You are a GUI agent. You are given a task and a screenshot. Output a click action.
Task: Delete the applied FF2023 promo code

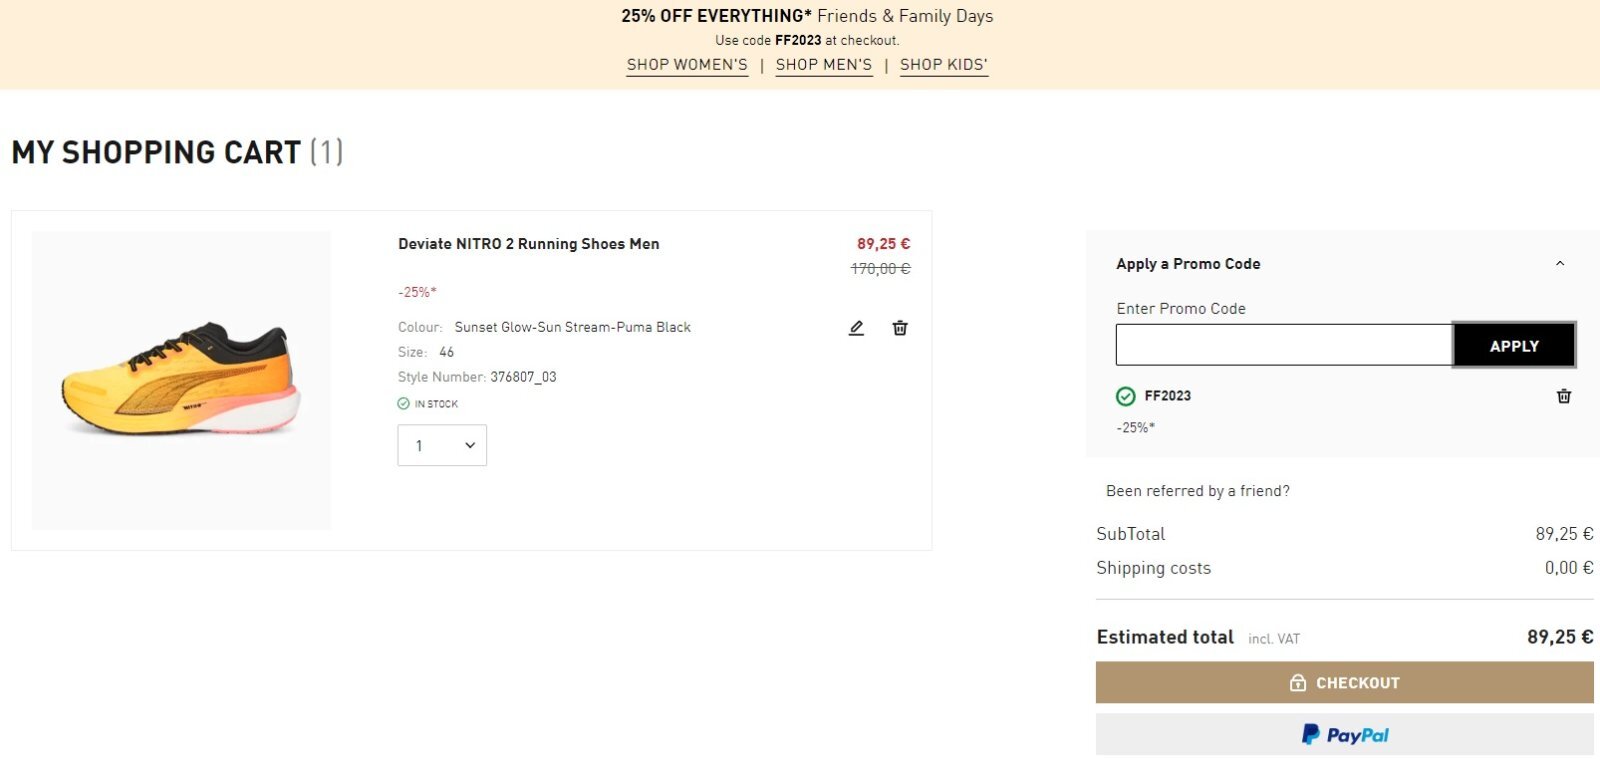click(1564, 396)
